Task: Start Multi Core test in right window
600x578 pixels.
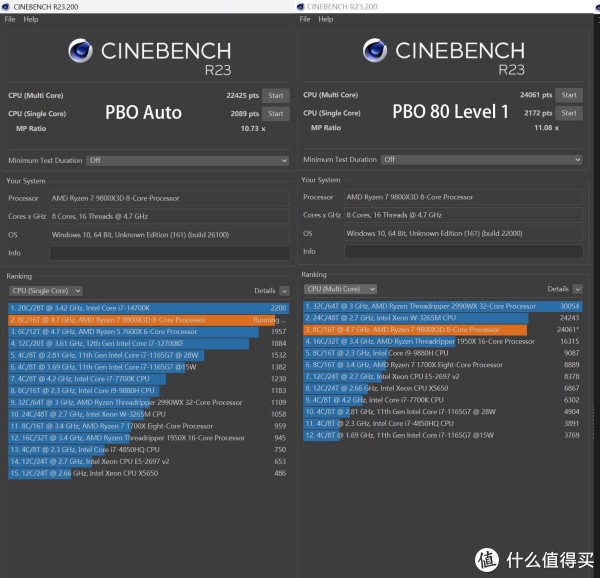Action: point(569,95)
